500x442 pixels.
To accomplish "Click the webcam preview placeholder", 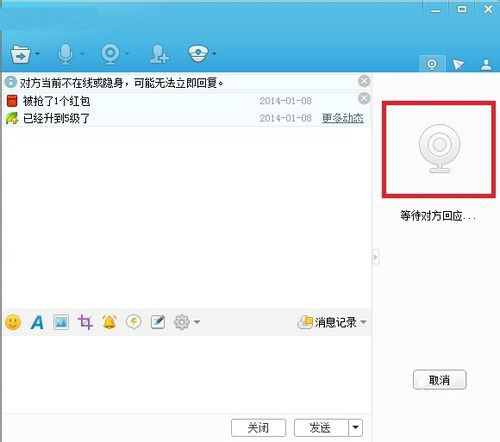I will (x=439, y=149).
